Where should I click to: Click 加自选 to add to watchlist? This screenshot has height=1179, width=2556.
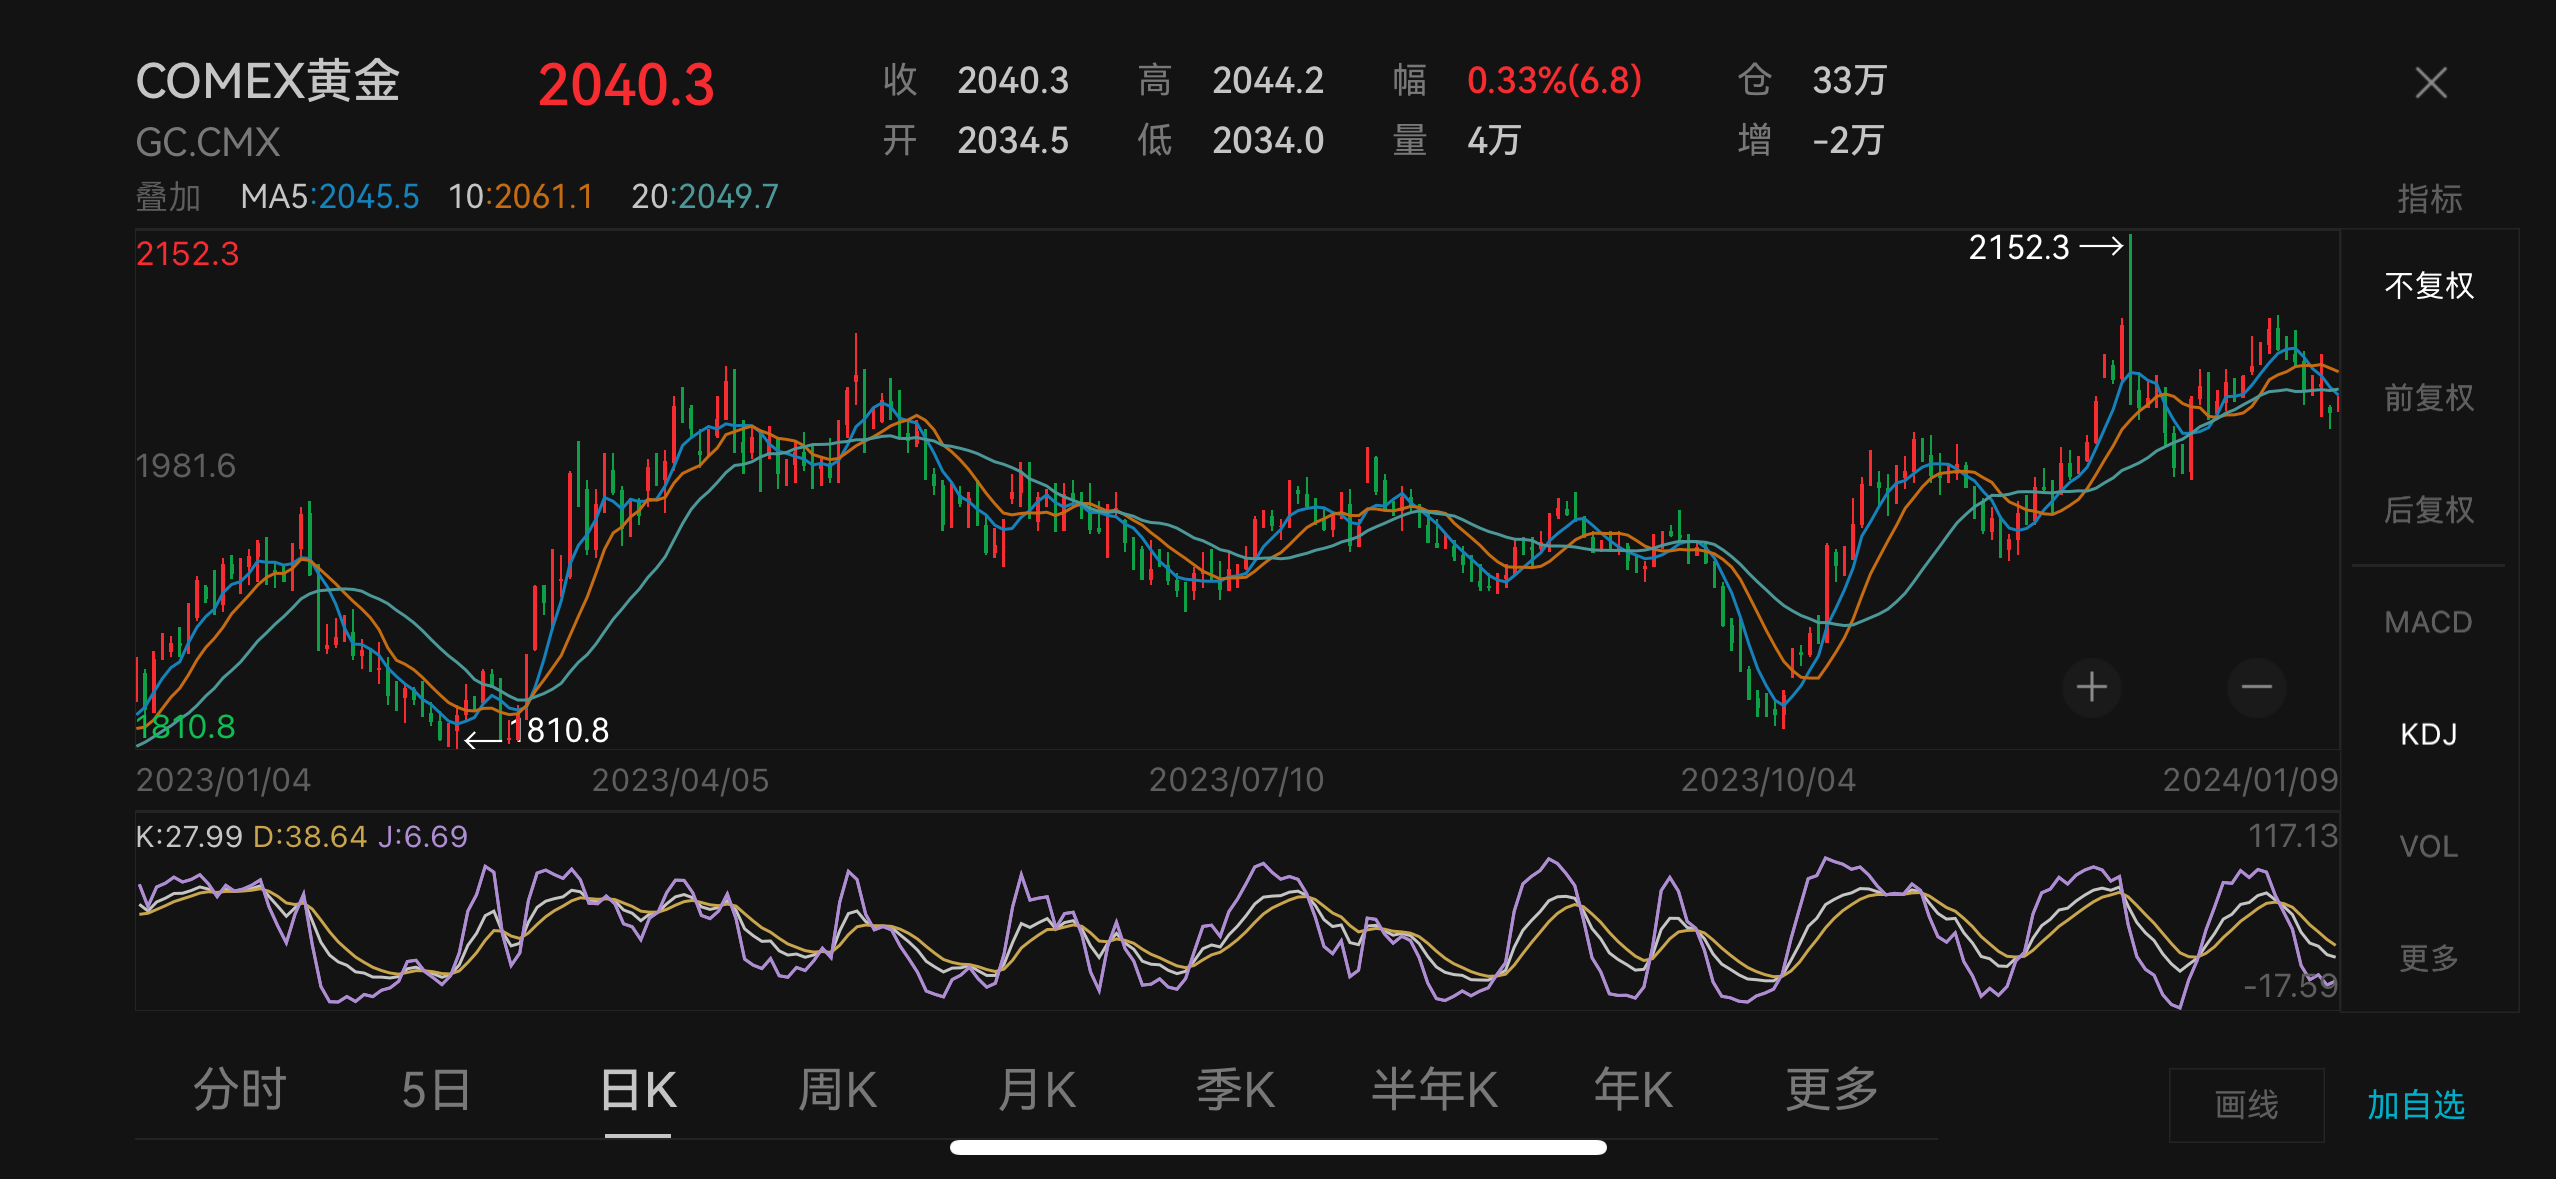coord(2415,1105)
